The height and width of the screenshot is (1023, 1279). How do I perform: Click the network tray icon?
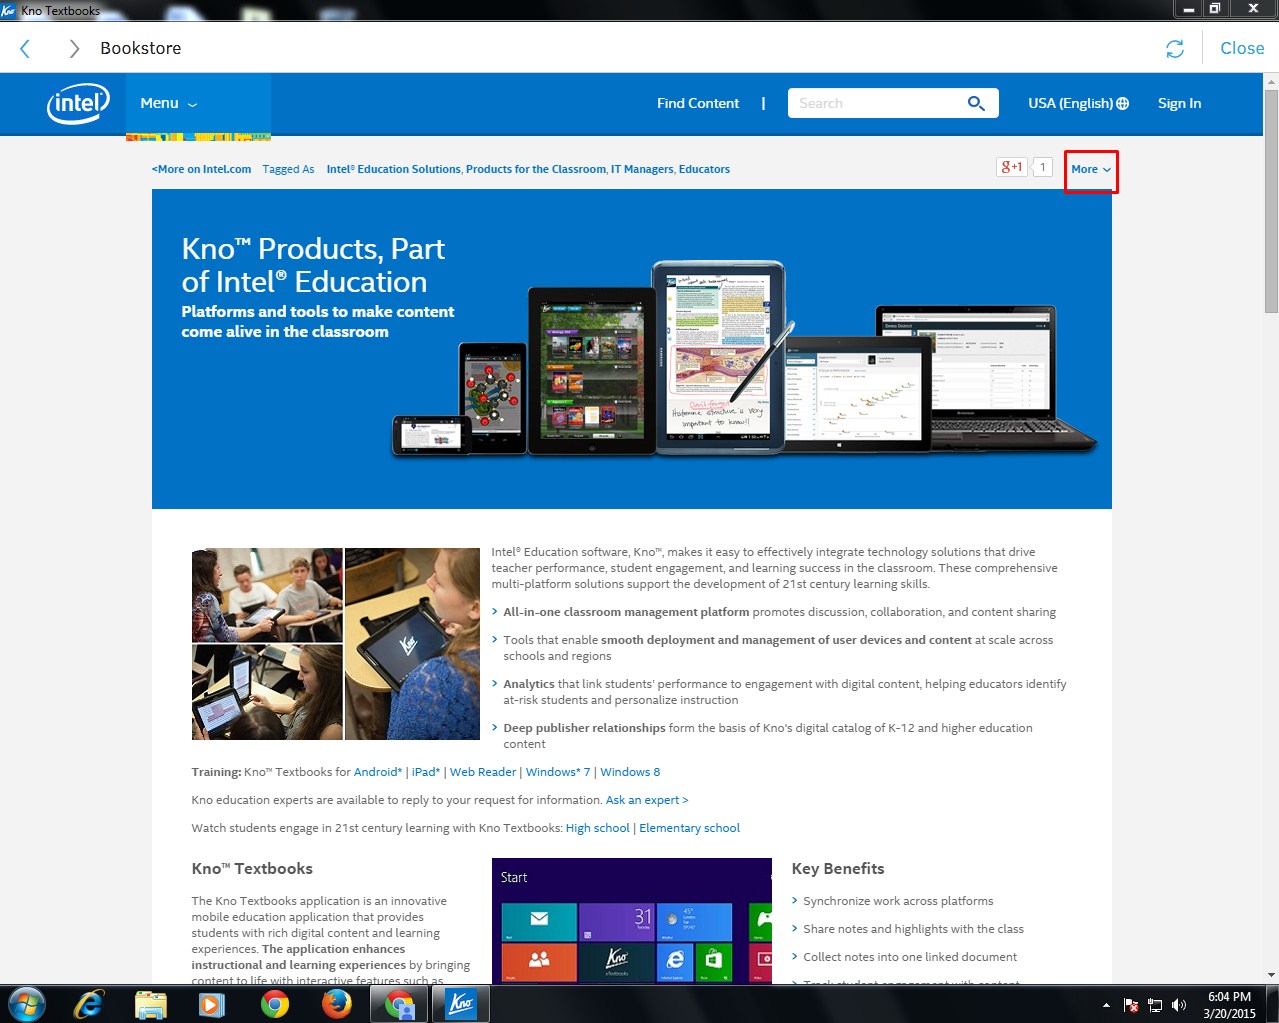(x=1155, y=1005)
